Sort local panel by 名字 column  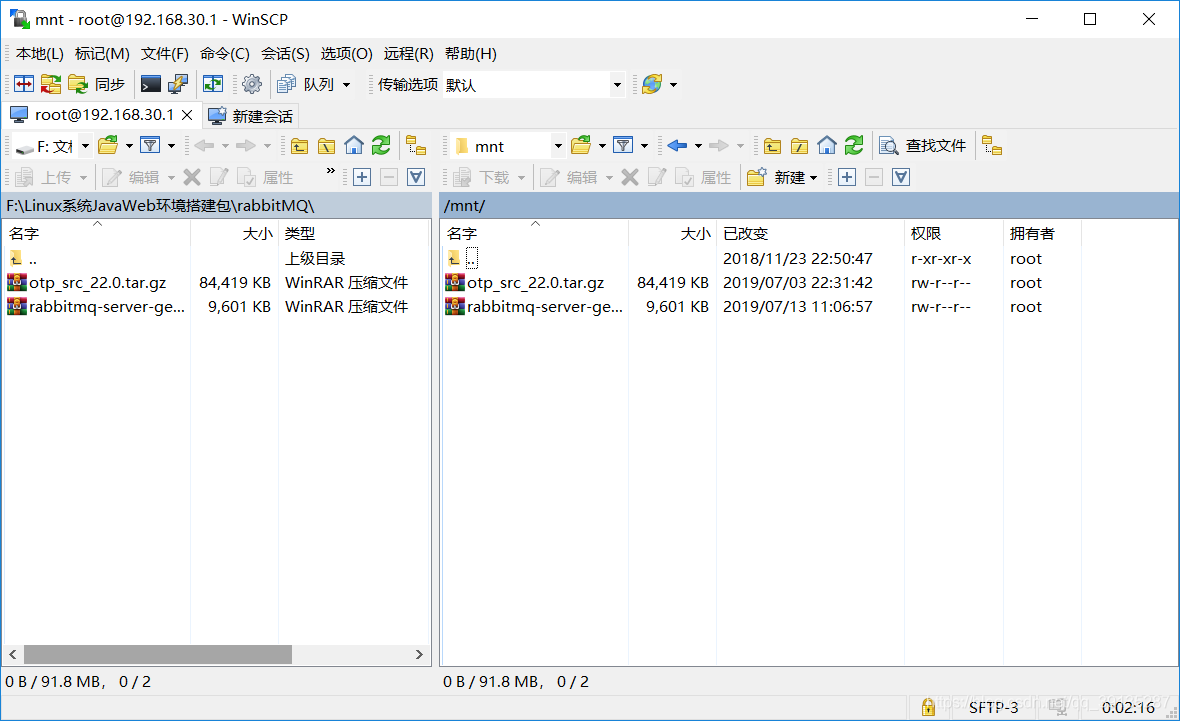pyautogui.click(x=96, y=233)
